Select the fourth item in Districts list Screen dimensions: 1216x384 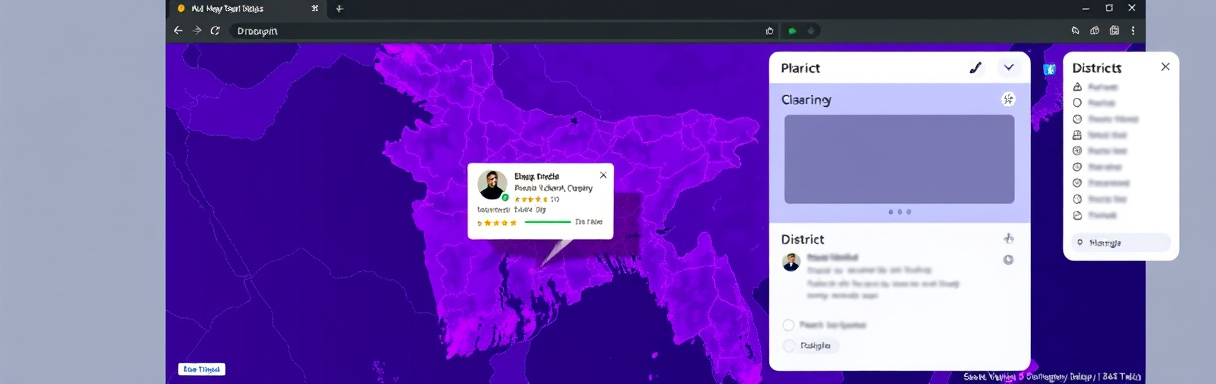[x=1100, y=135]
